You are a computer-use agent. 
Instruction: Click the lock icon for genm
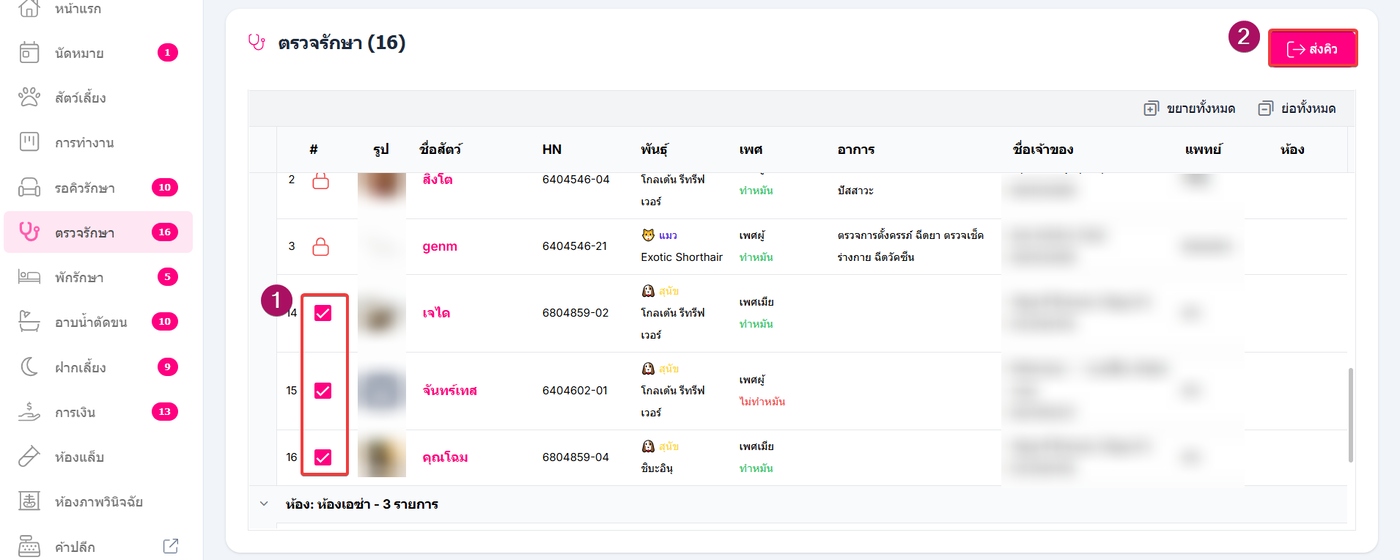click(x=321, y=246)
